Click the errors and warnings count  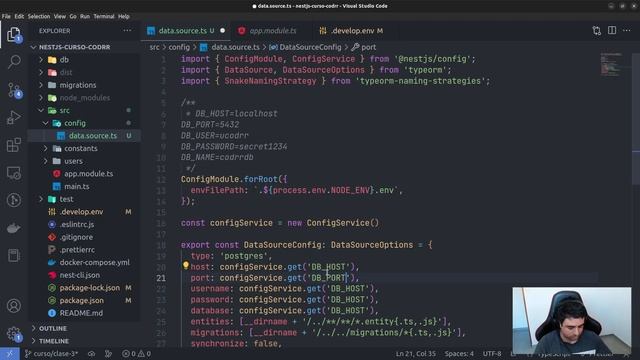click(137, 354)
